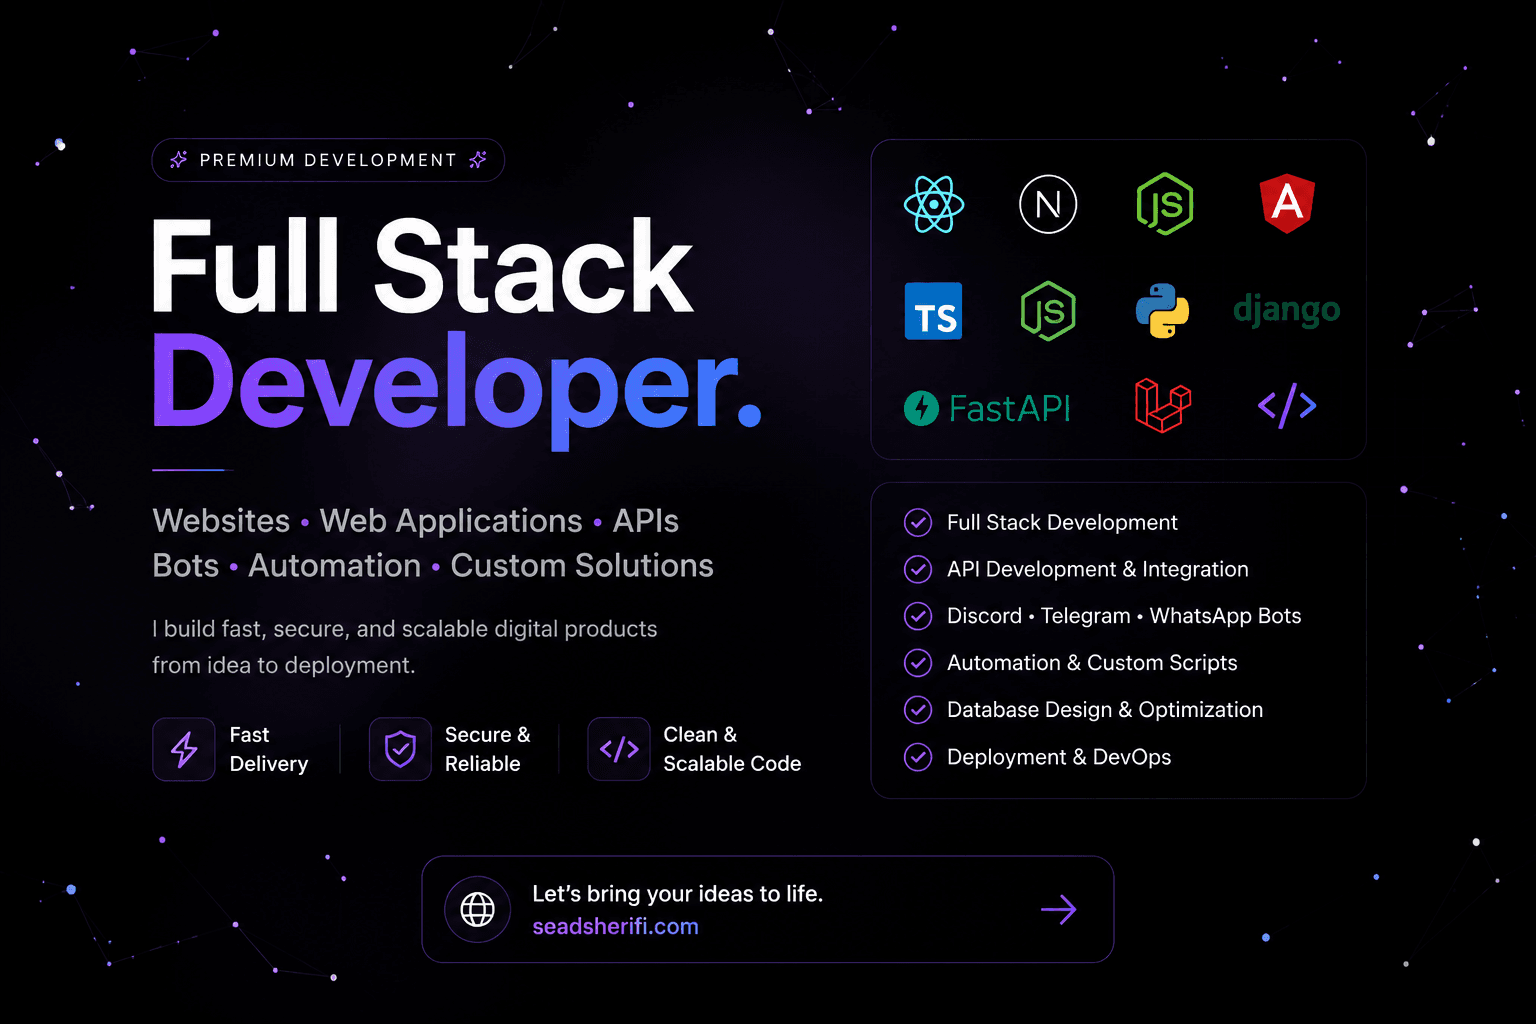The width and height of the screenshot is (1536, 1024).
Task: Open the seadsherifi.com link
Action: tap(615, 927)
